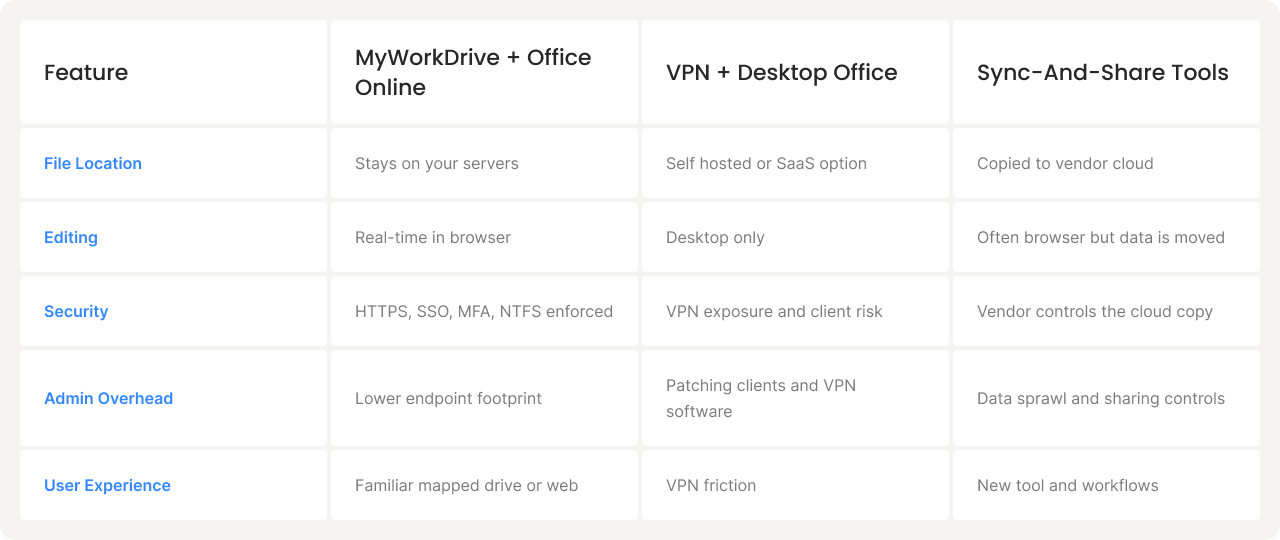Select the MyWorkDrive + Office Online header
Viewport: 1280px width, 540px height.
(x=473, y=72)
